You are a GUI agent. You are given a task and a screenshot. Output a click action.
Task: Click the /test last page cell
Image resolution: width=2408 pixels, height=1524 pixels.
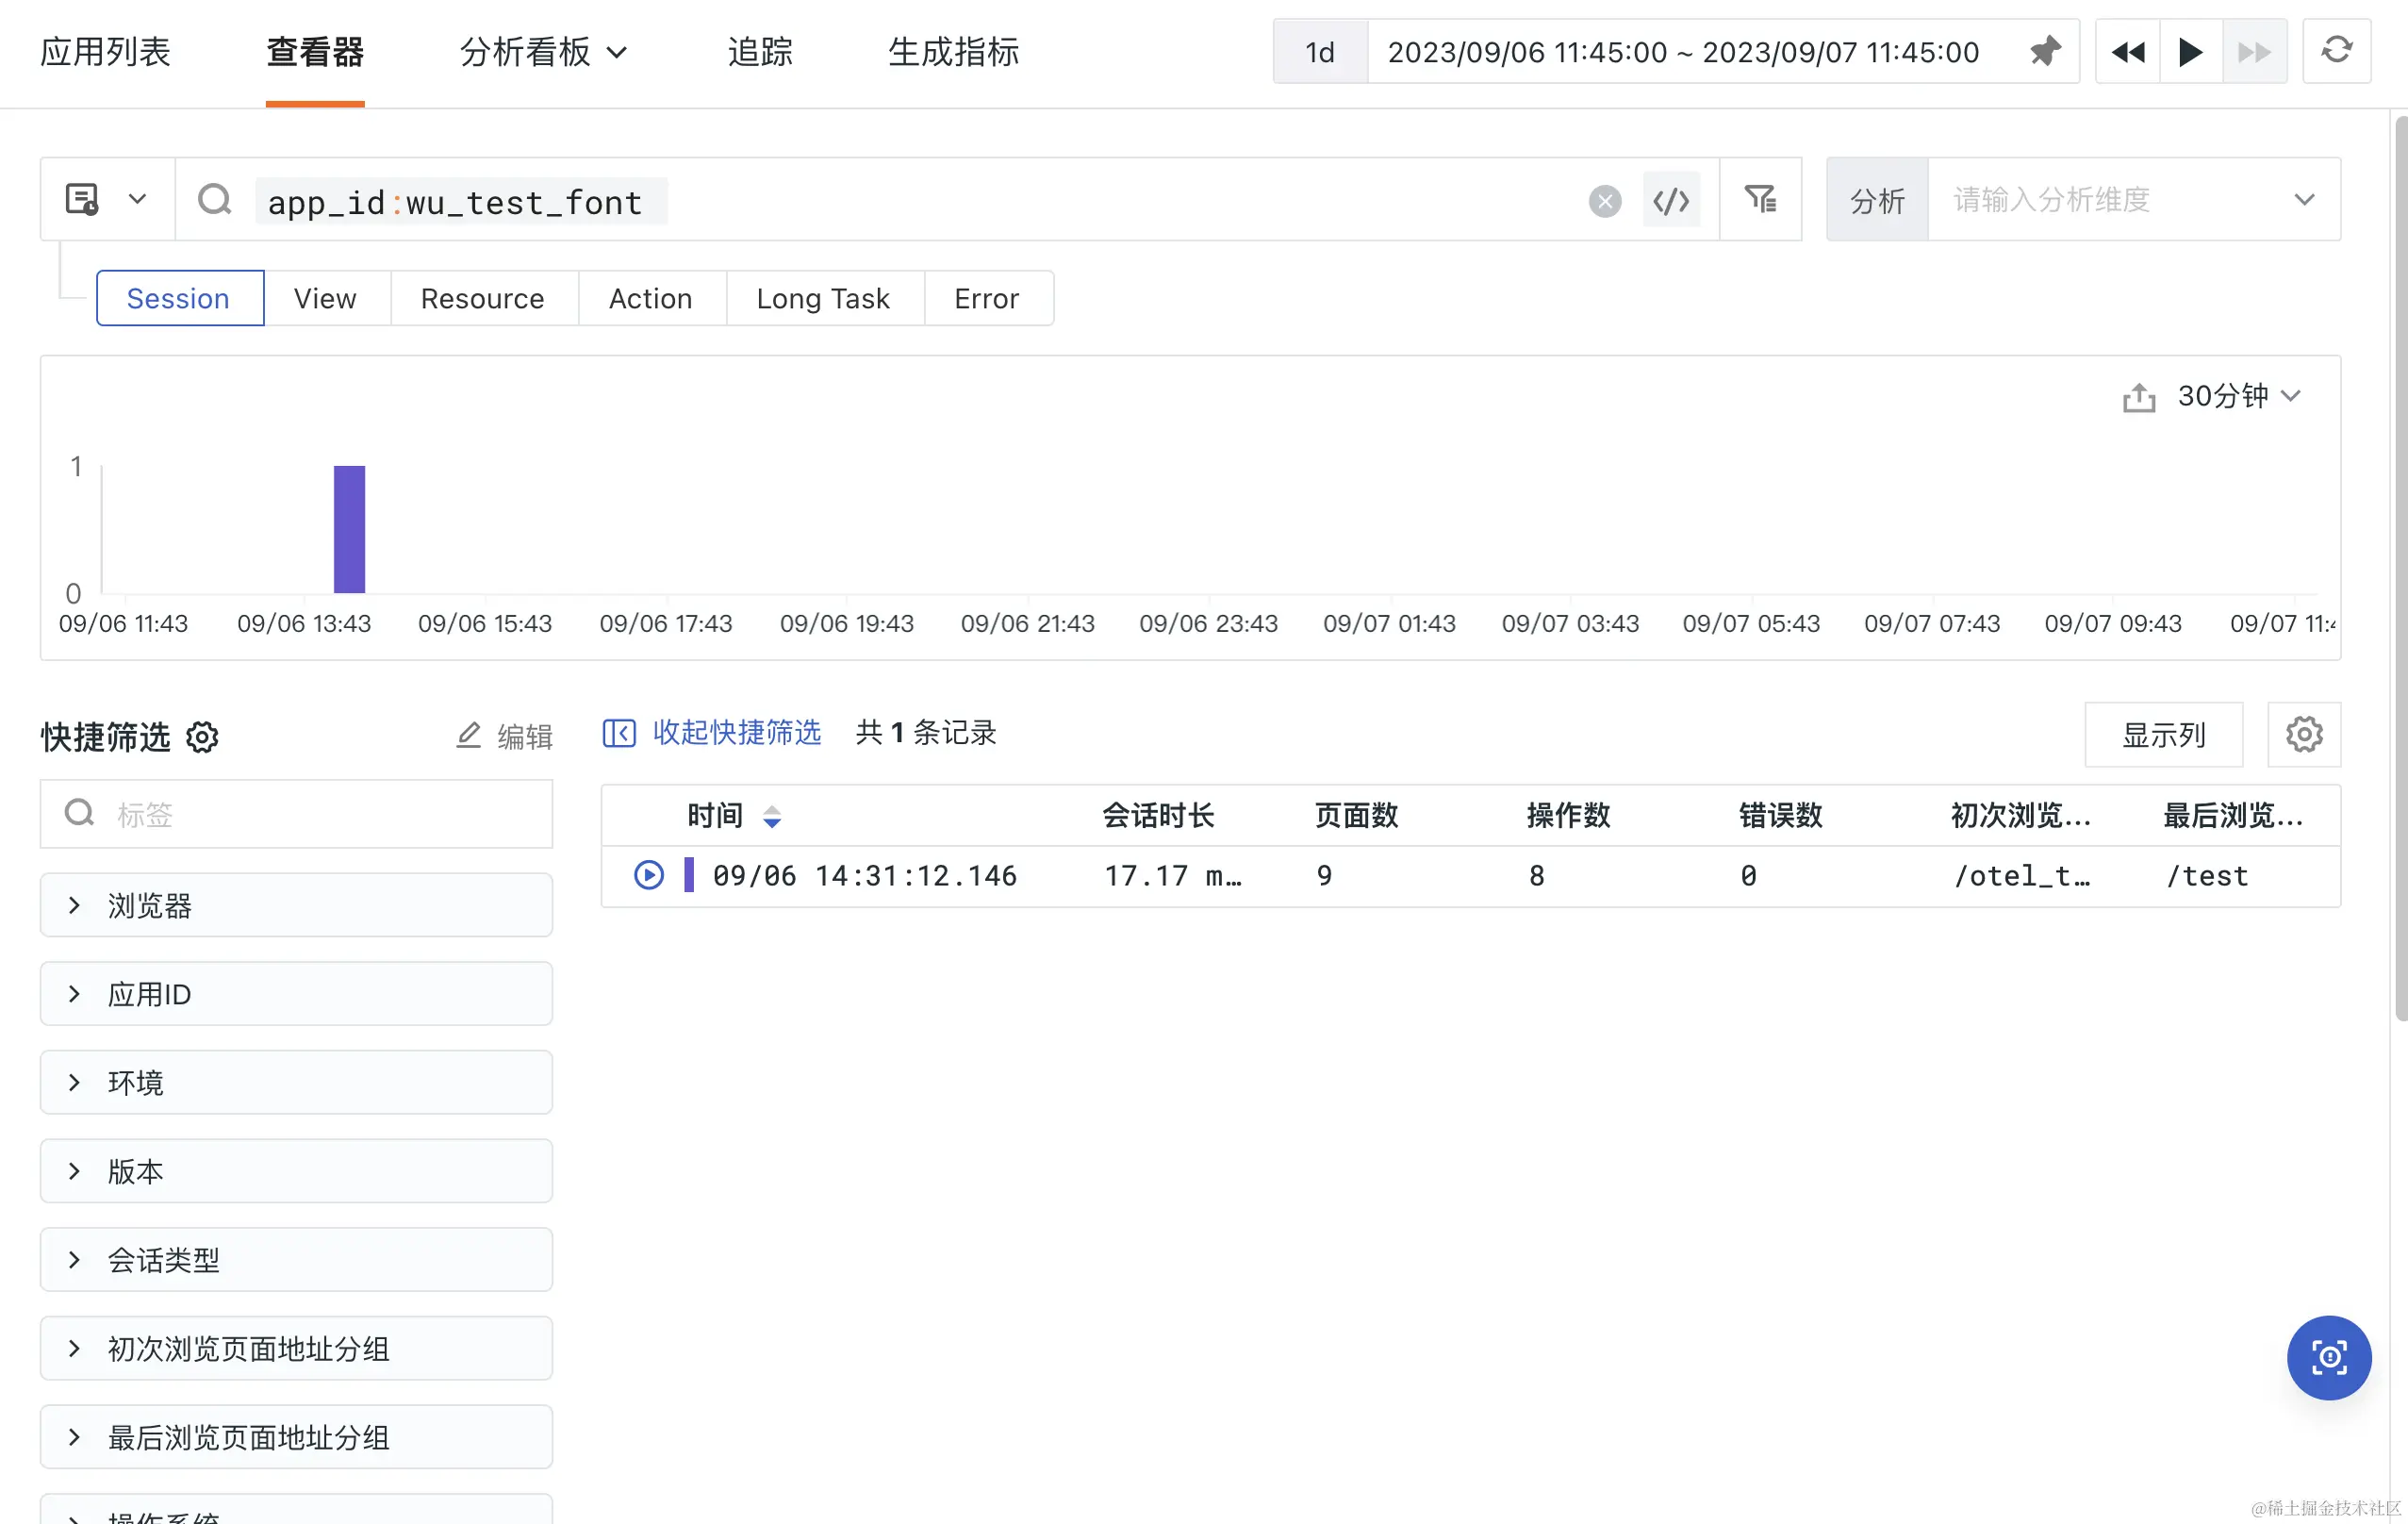[2207, 876]
